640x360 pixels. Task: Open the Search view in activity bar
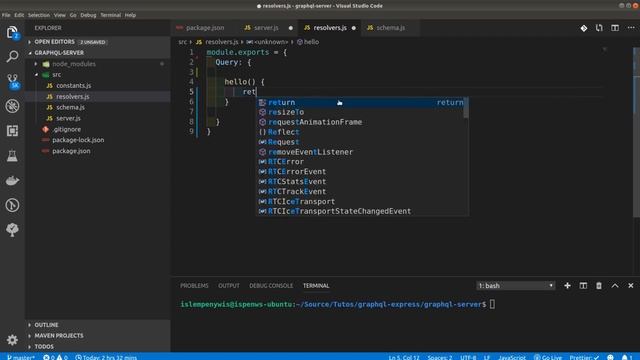coord(12,56)
